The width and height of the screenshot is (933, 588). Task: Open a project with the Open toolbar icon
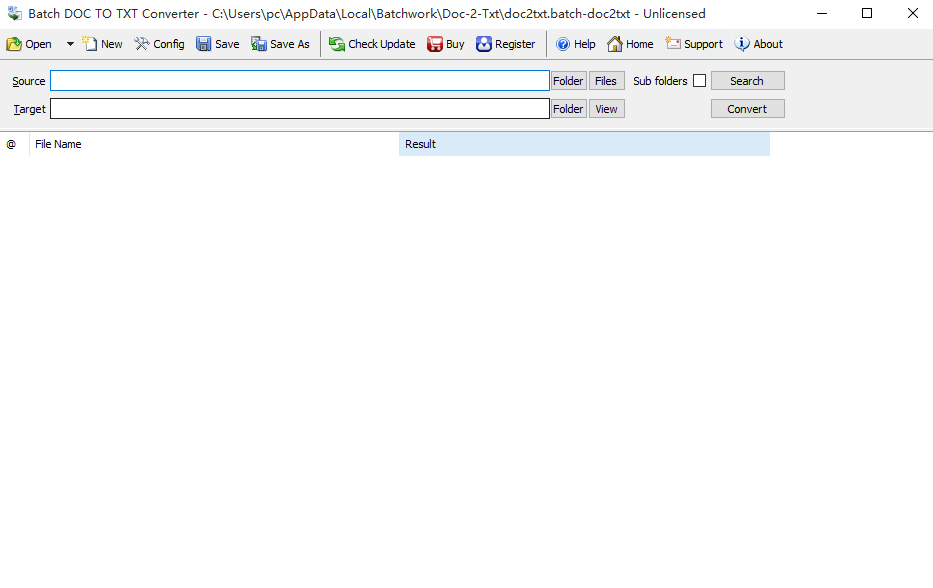[x=29, y=44]
